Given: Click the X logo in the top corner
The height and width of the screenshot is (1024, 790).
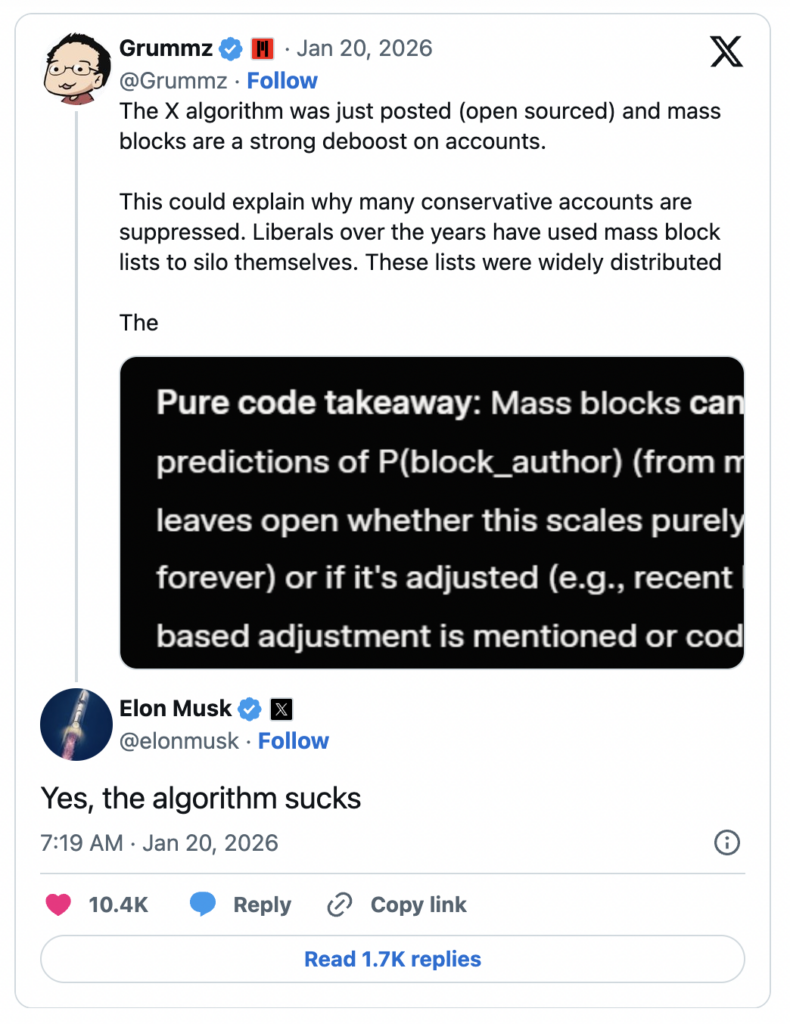Looking at the screenshot, I should coord(727,50).
